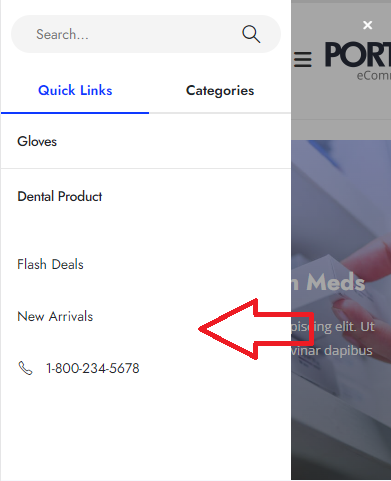Click into the Search... input field

133,34
